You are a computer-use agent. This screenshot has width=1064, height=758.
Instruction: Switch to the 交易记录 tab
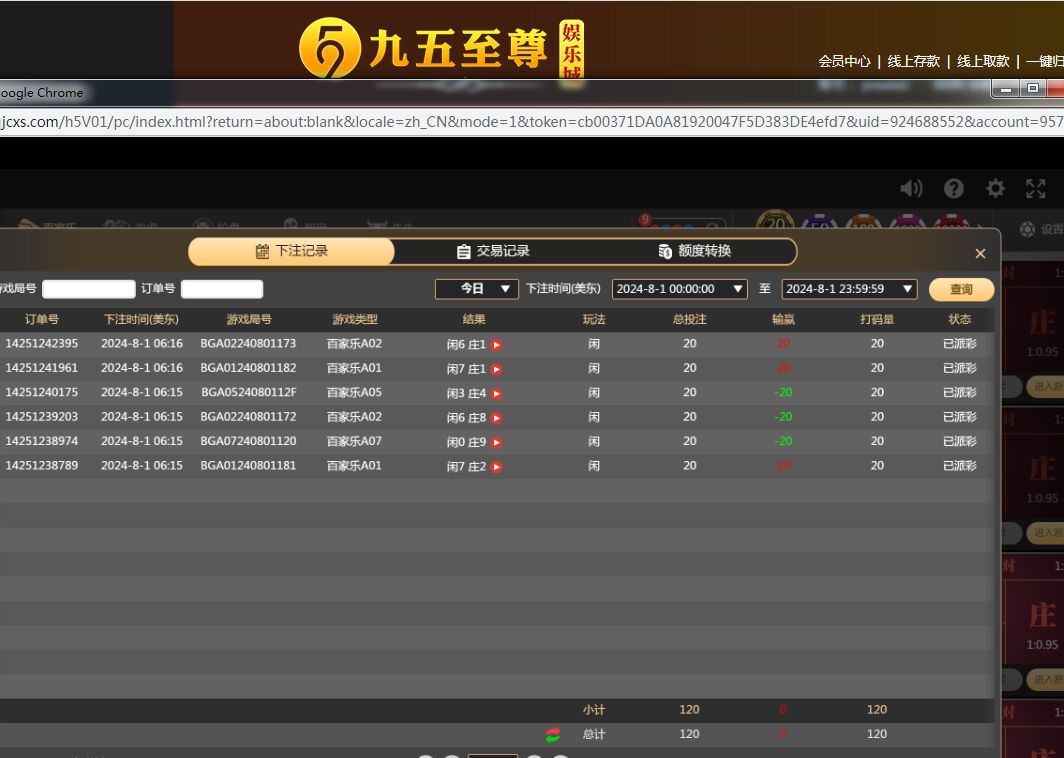pyautogui.click(x=493, y=252)
